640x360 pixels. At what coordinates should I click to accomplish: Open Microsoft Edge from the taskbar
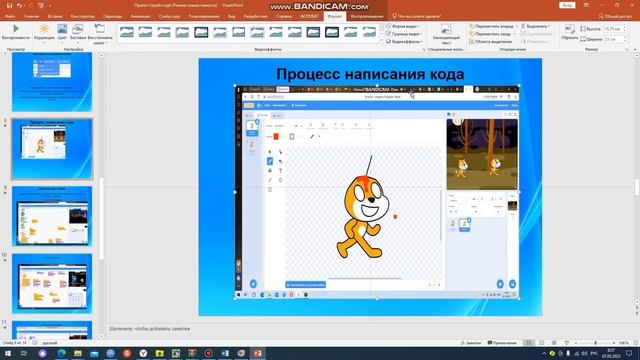(x=62, y=353)
